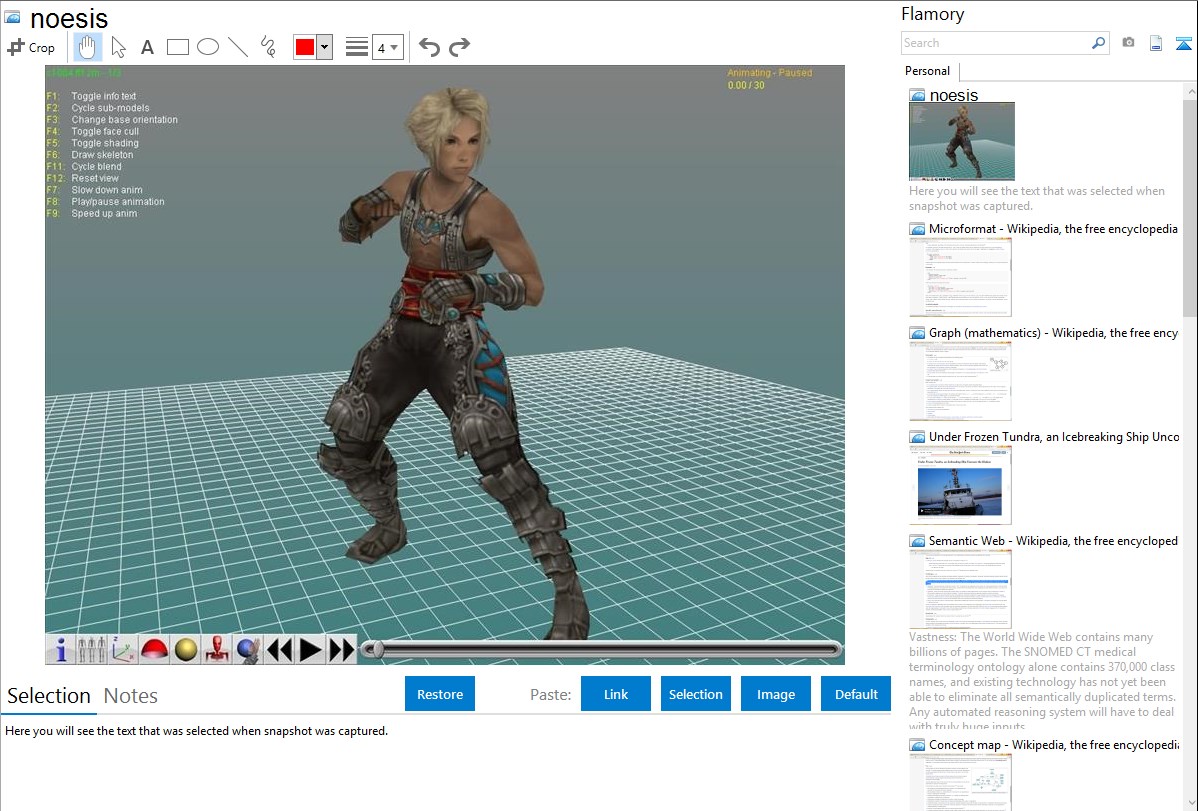
Task: Click the search magnifier icon
Action: [x=1099, y=43]
